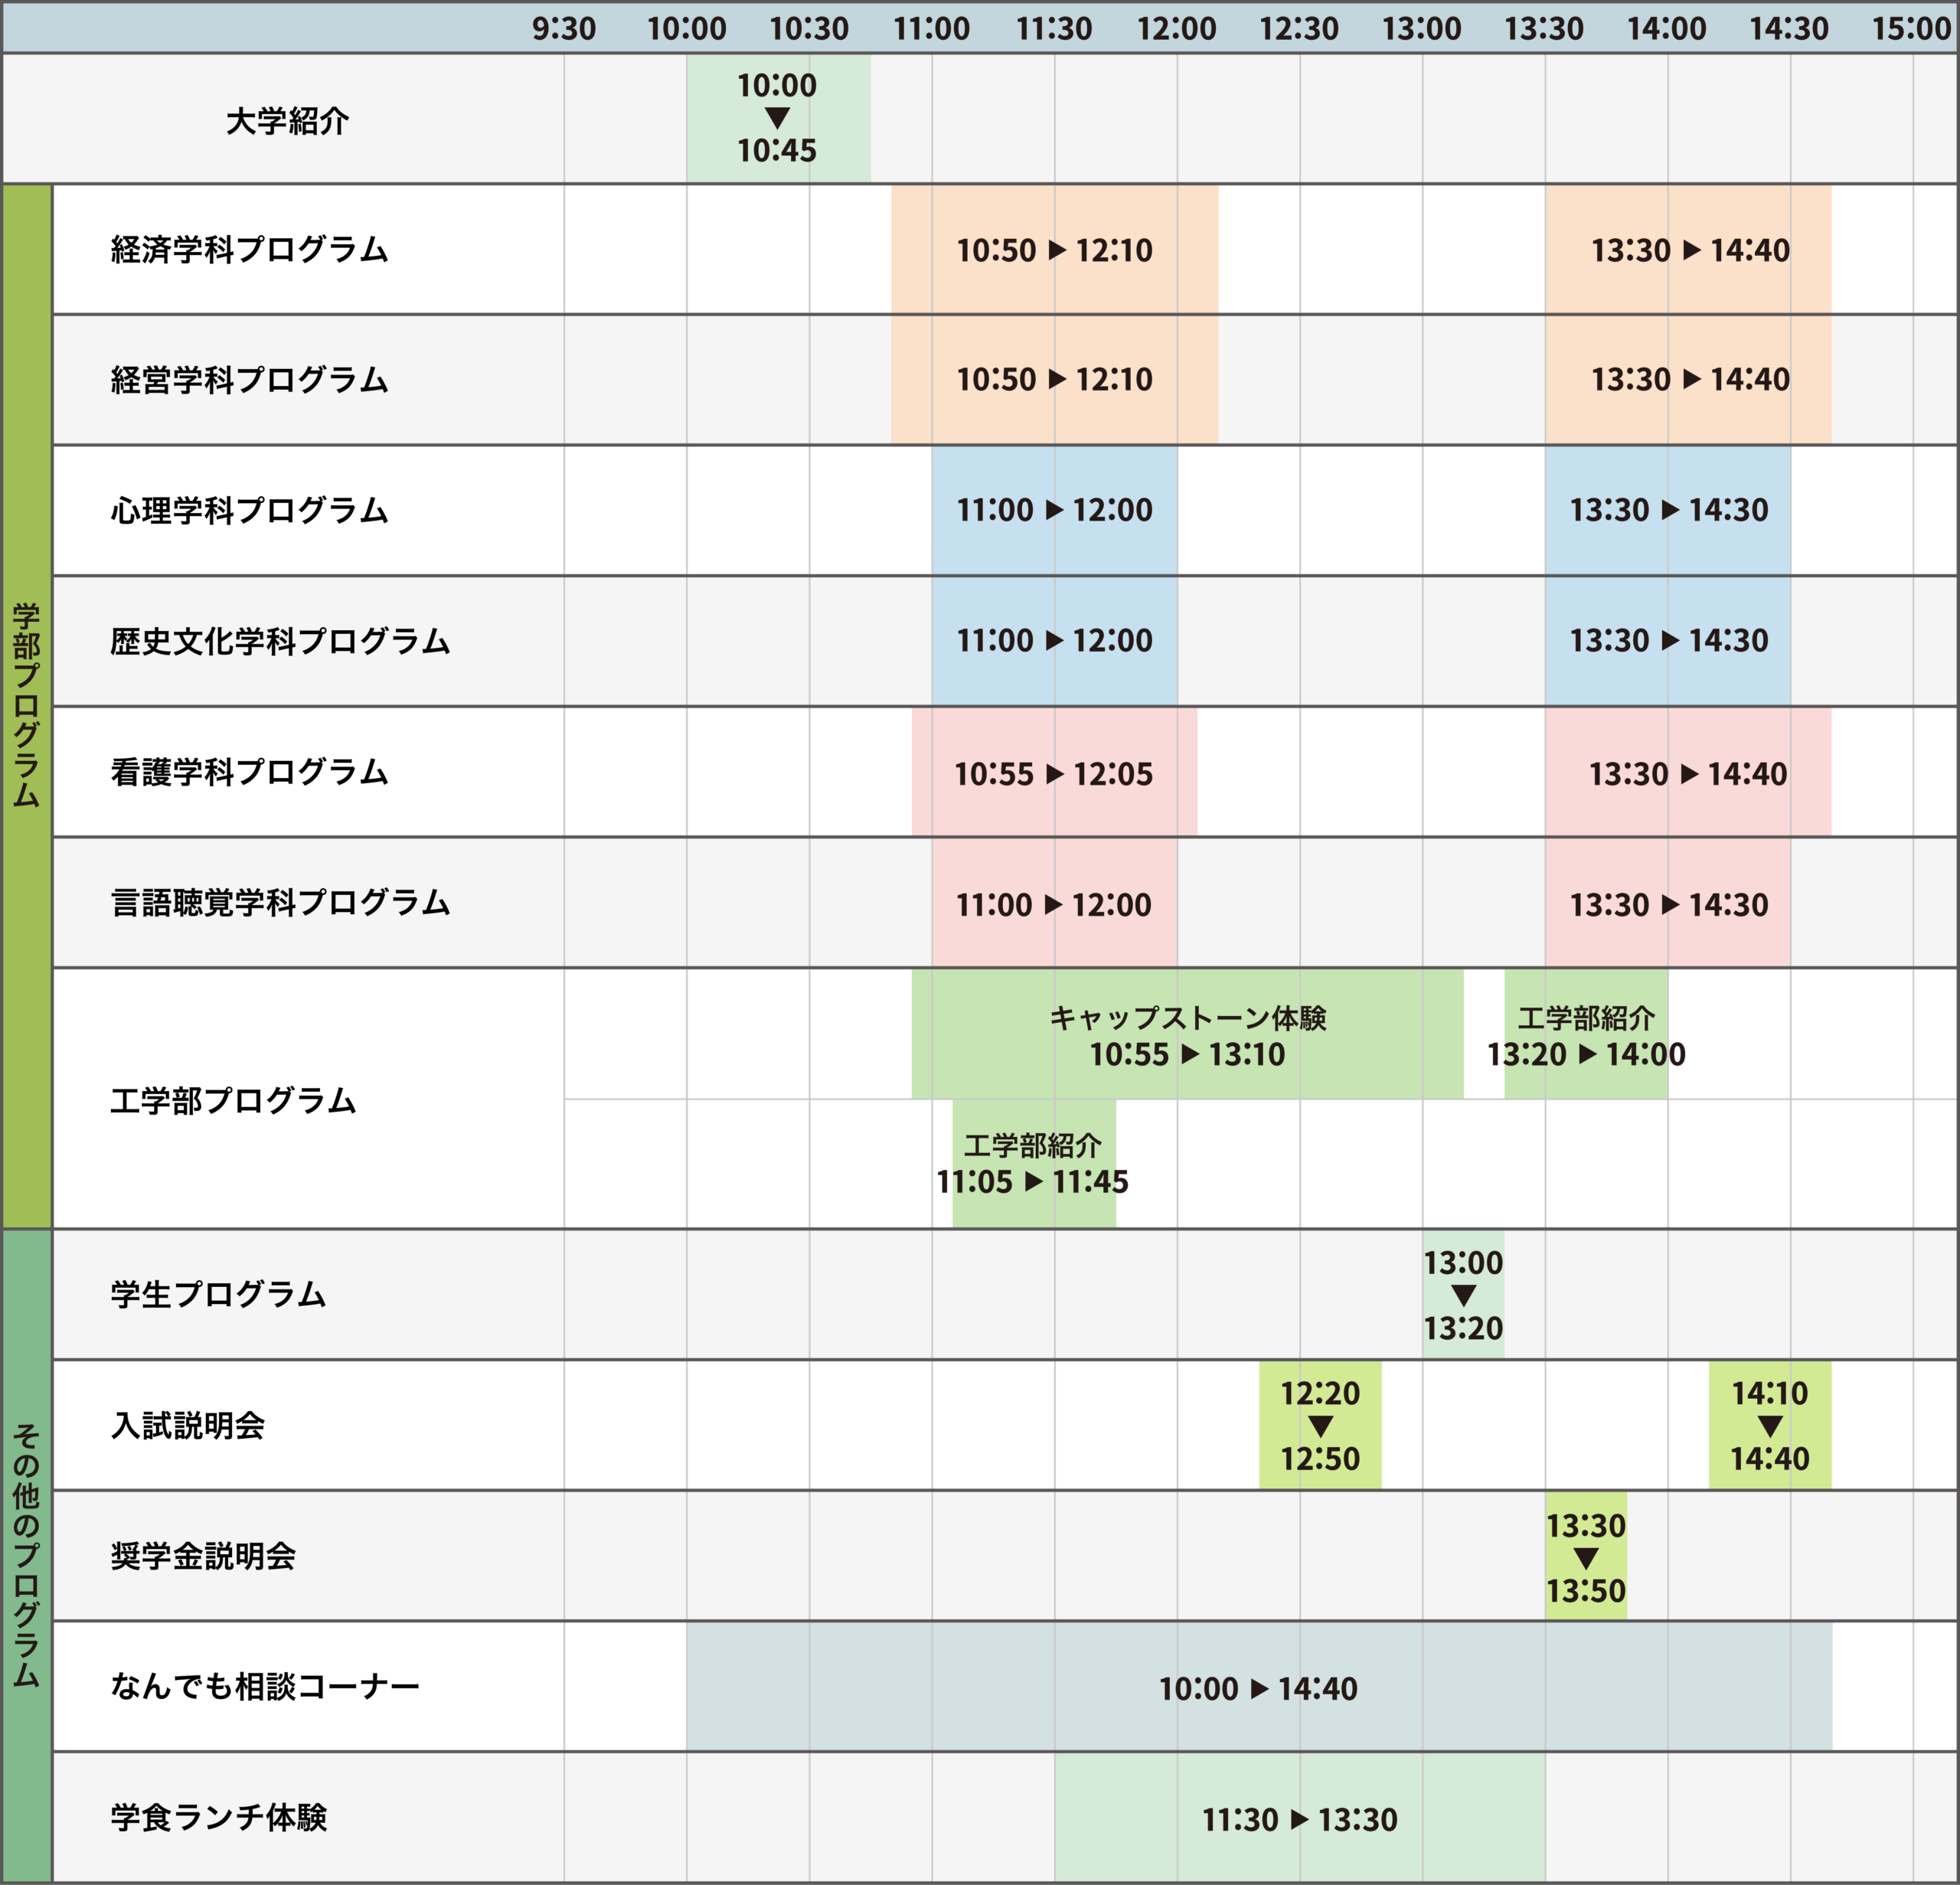Select the 工学部紹介 11:05–11:45 block
Image resolution: width=1960 pixels, height=1885 pixels.
coord(1033,1164)
